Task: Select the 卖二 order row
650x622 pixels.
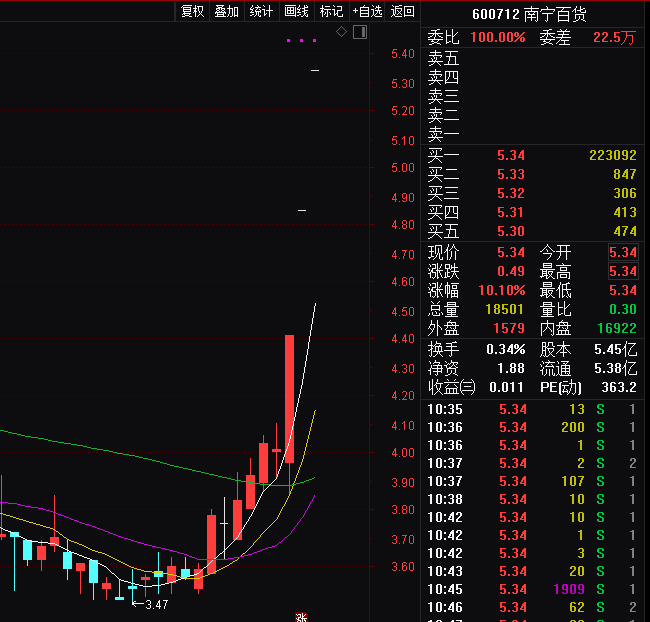Action: pyautogui.click(x=532, y=116)
